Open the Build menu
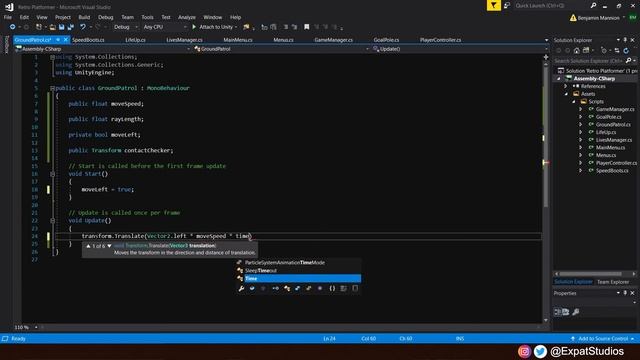Screen dimensions: 640x360 pos(84,17)
